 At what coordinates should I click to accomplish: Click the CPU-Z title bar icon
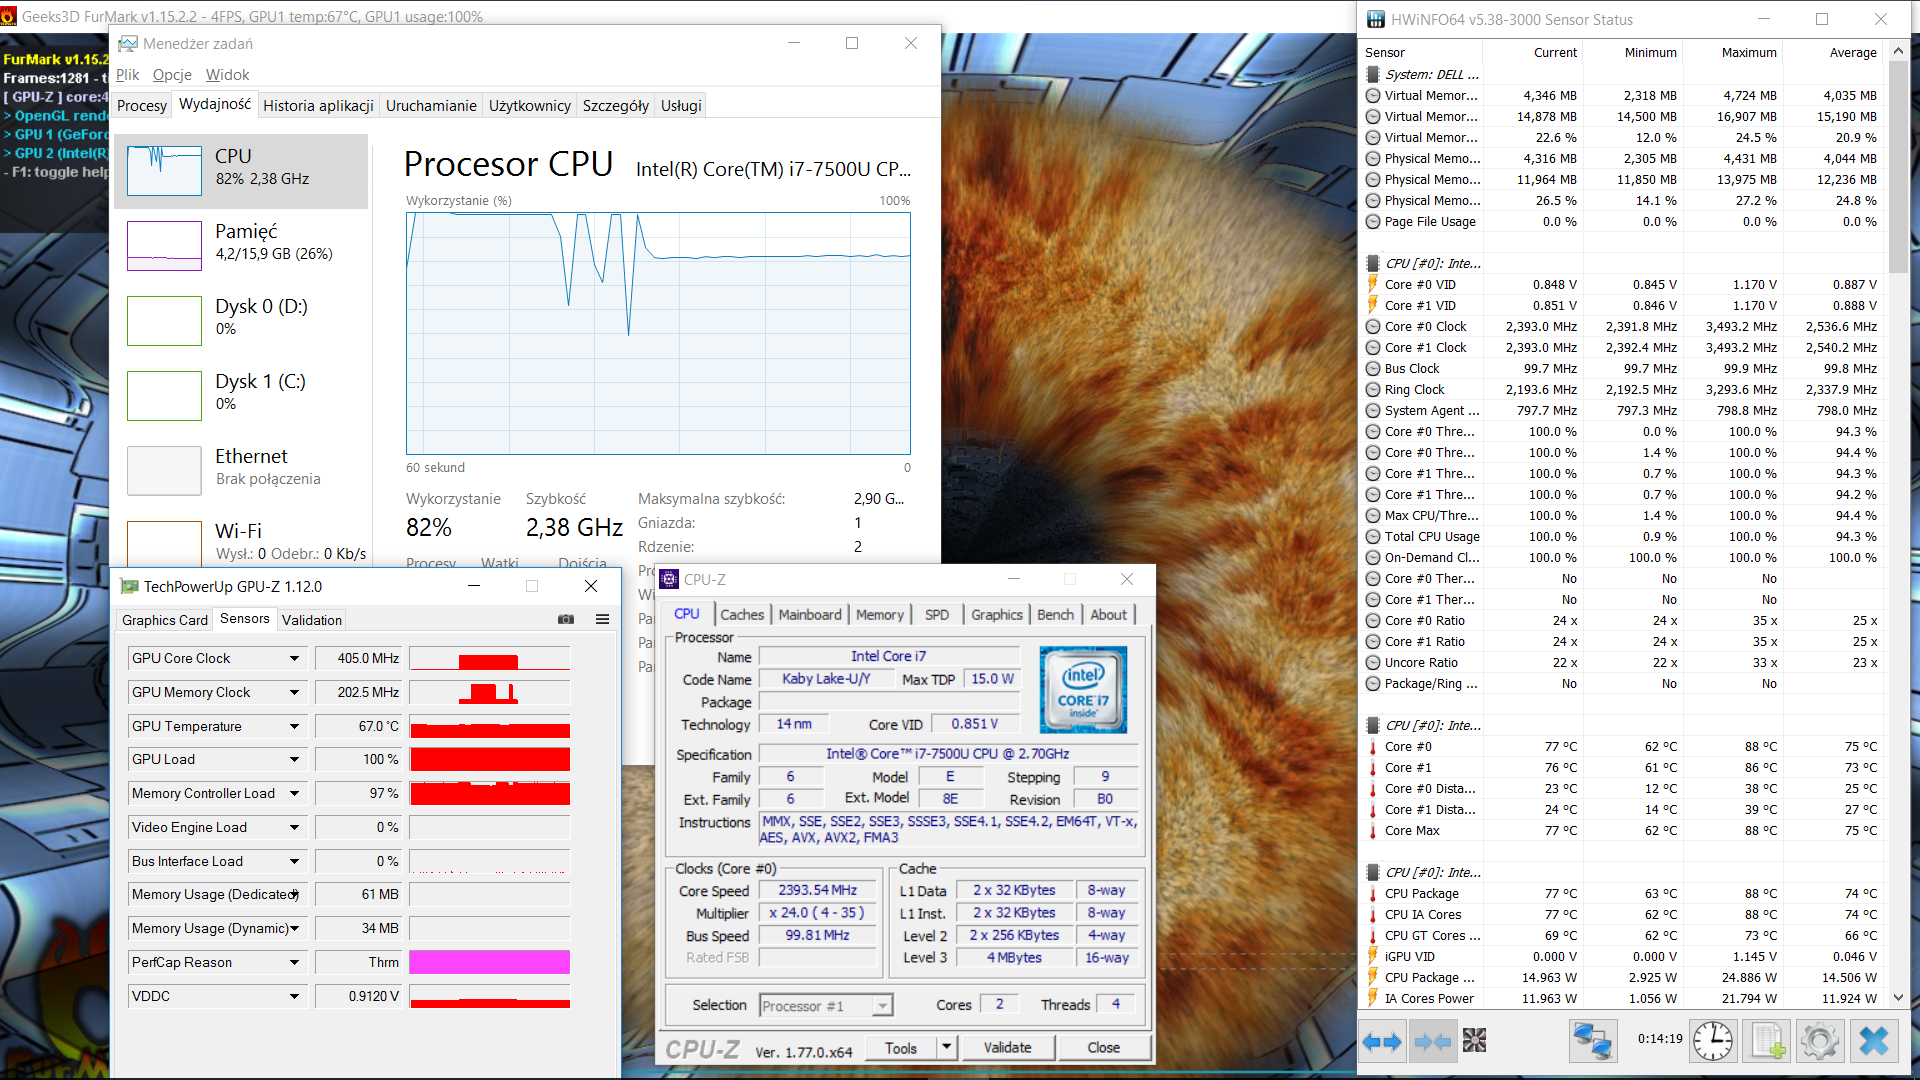pos(669,579)
